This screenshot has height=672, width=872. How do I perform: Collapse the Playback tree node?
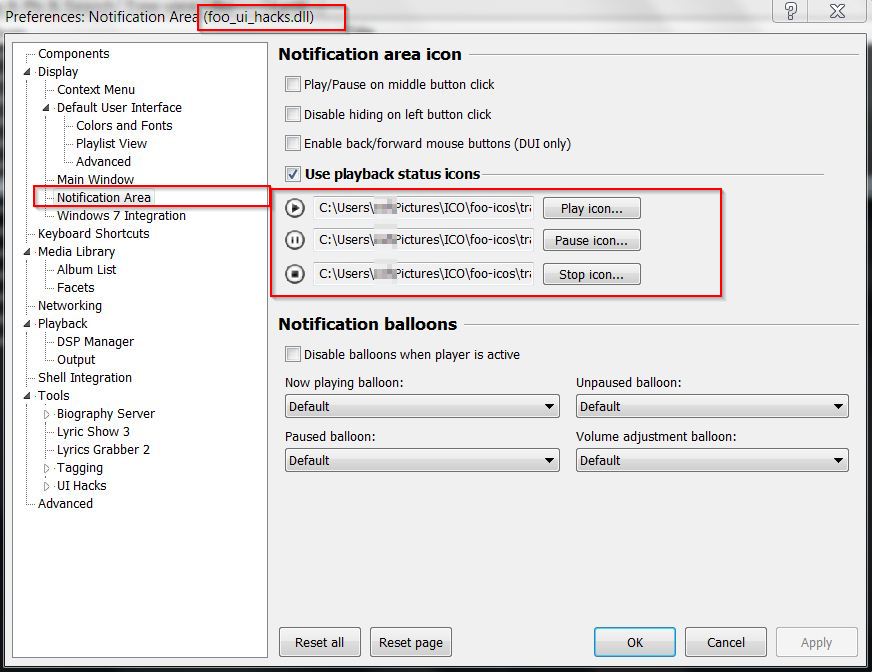(x=27, y=323)
